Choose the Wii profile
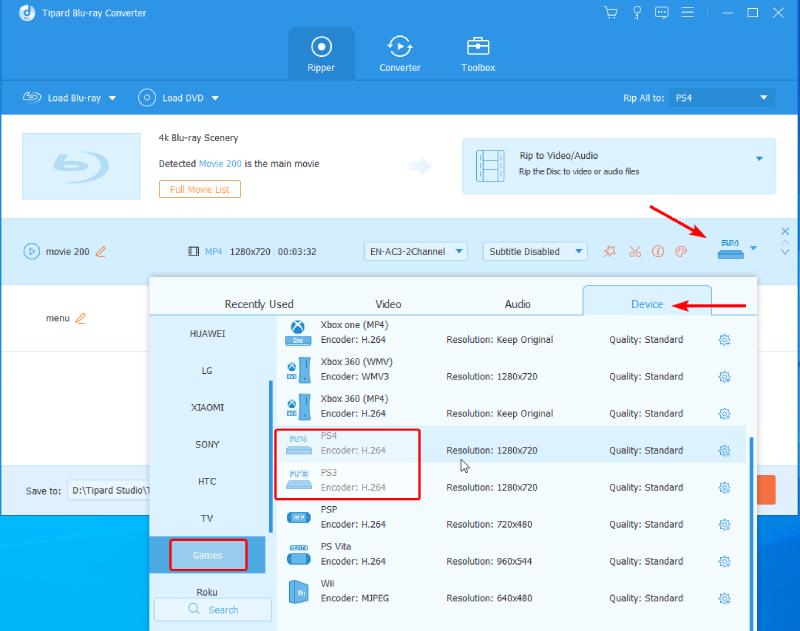This screenshot has width=800, height=631. coord(511,591)
